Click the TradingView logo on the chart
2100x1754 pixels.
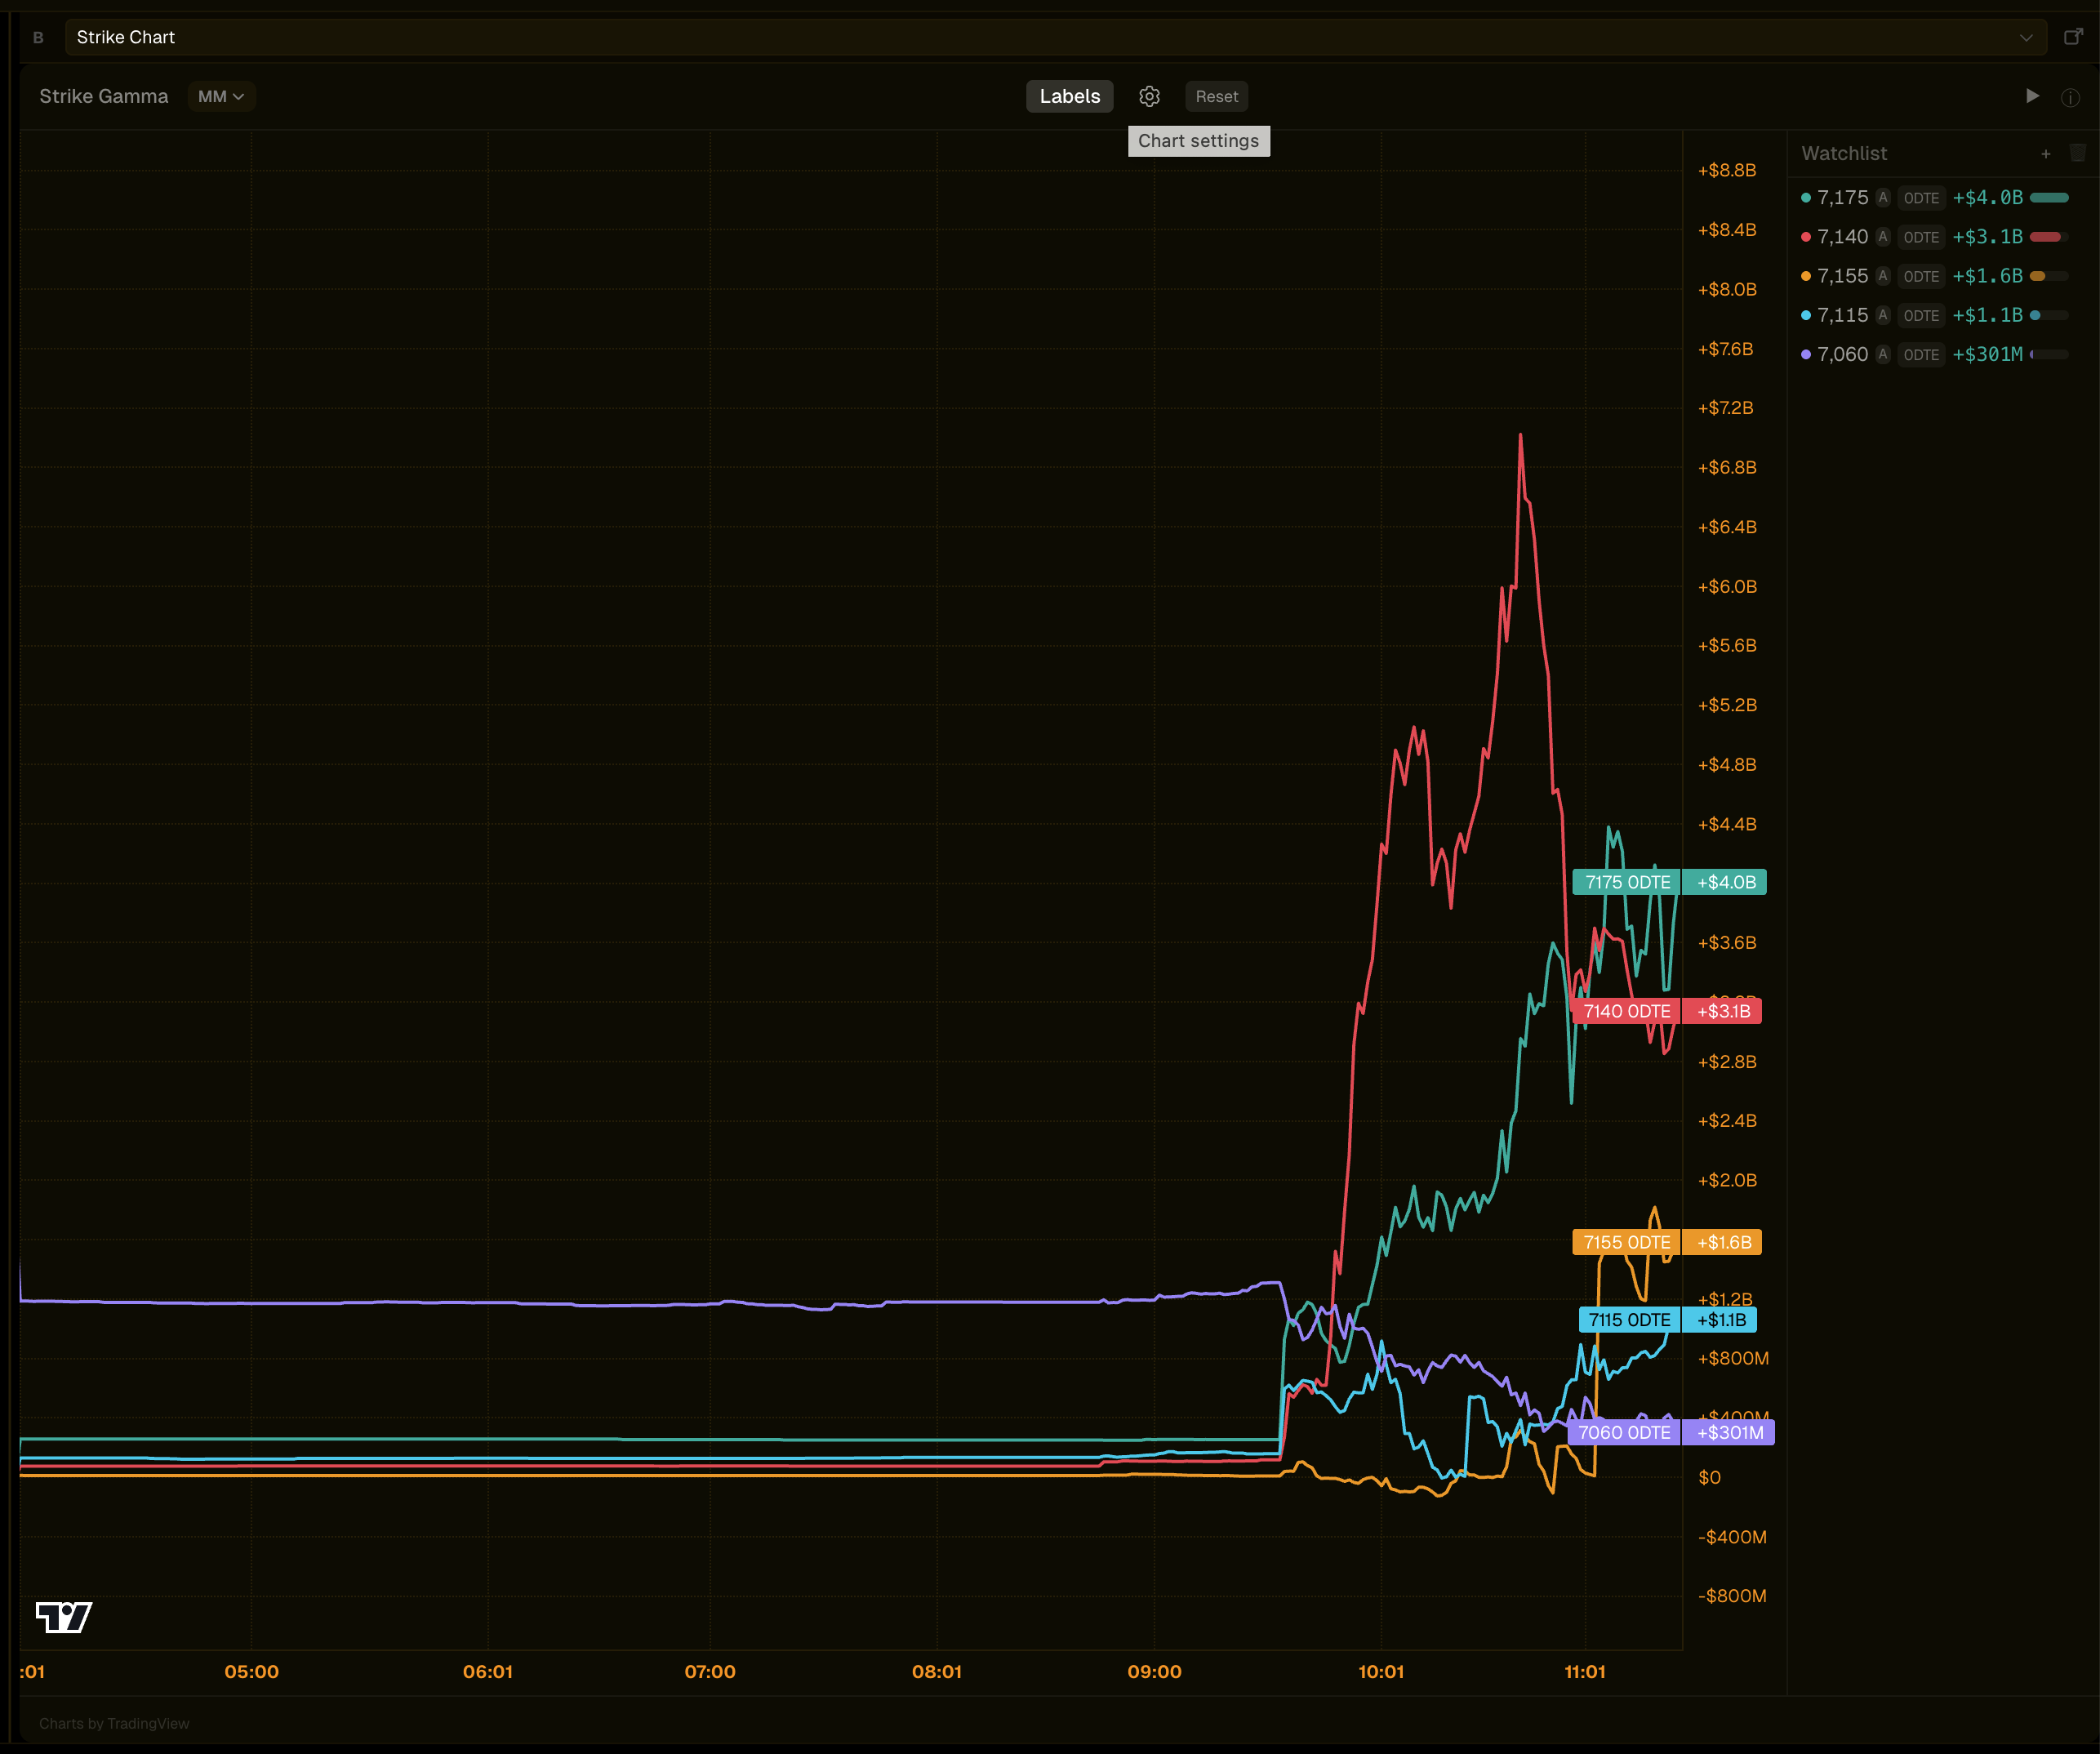point(64,1617)
